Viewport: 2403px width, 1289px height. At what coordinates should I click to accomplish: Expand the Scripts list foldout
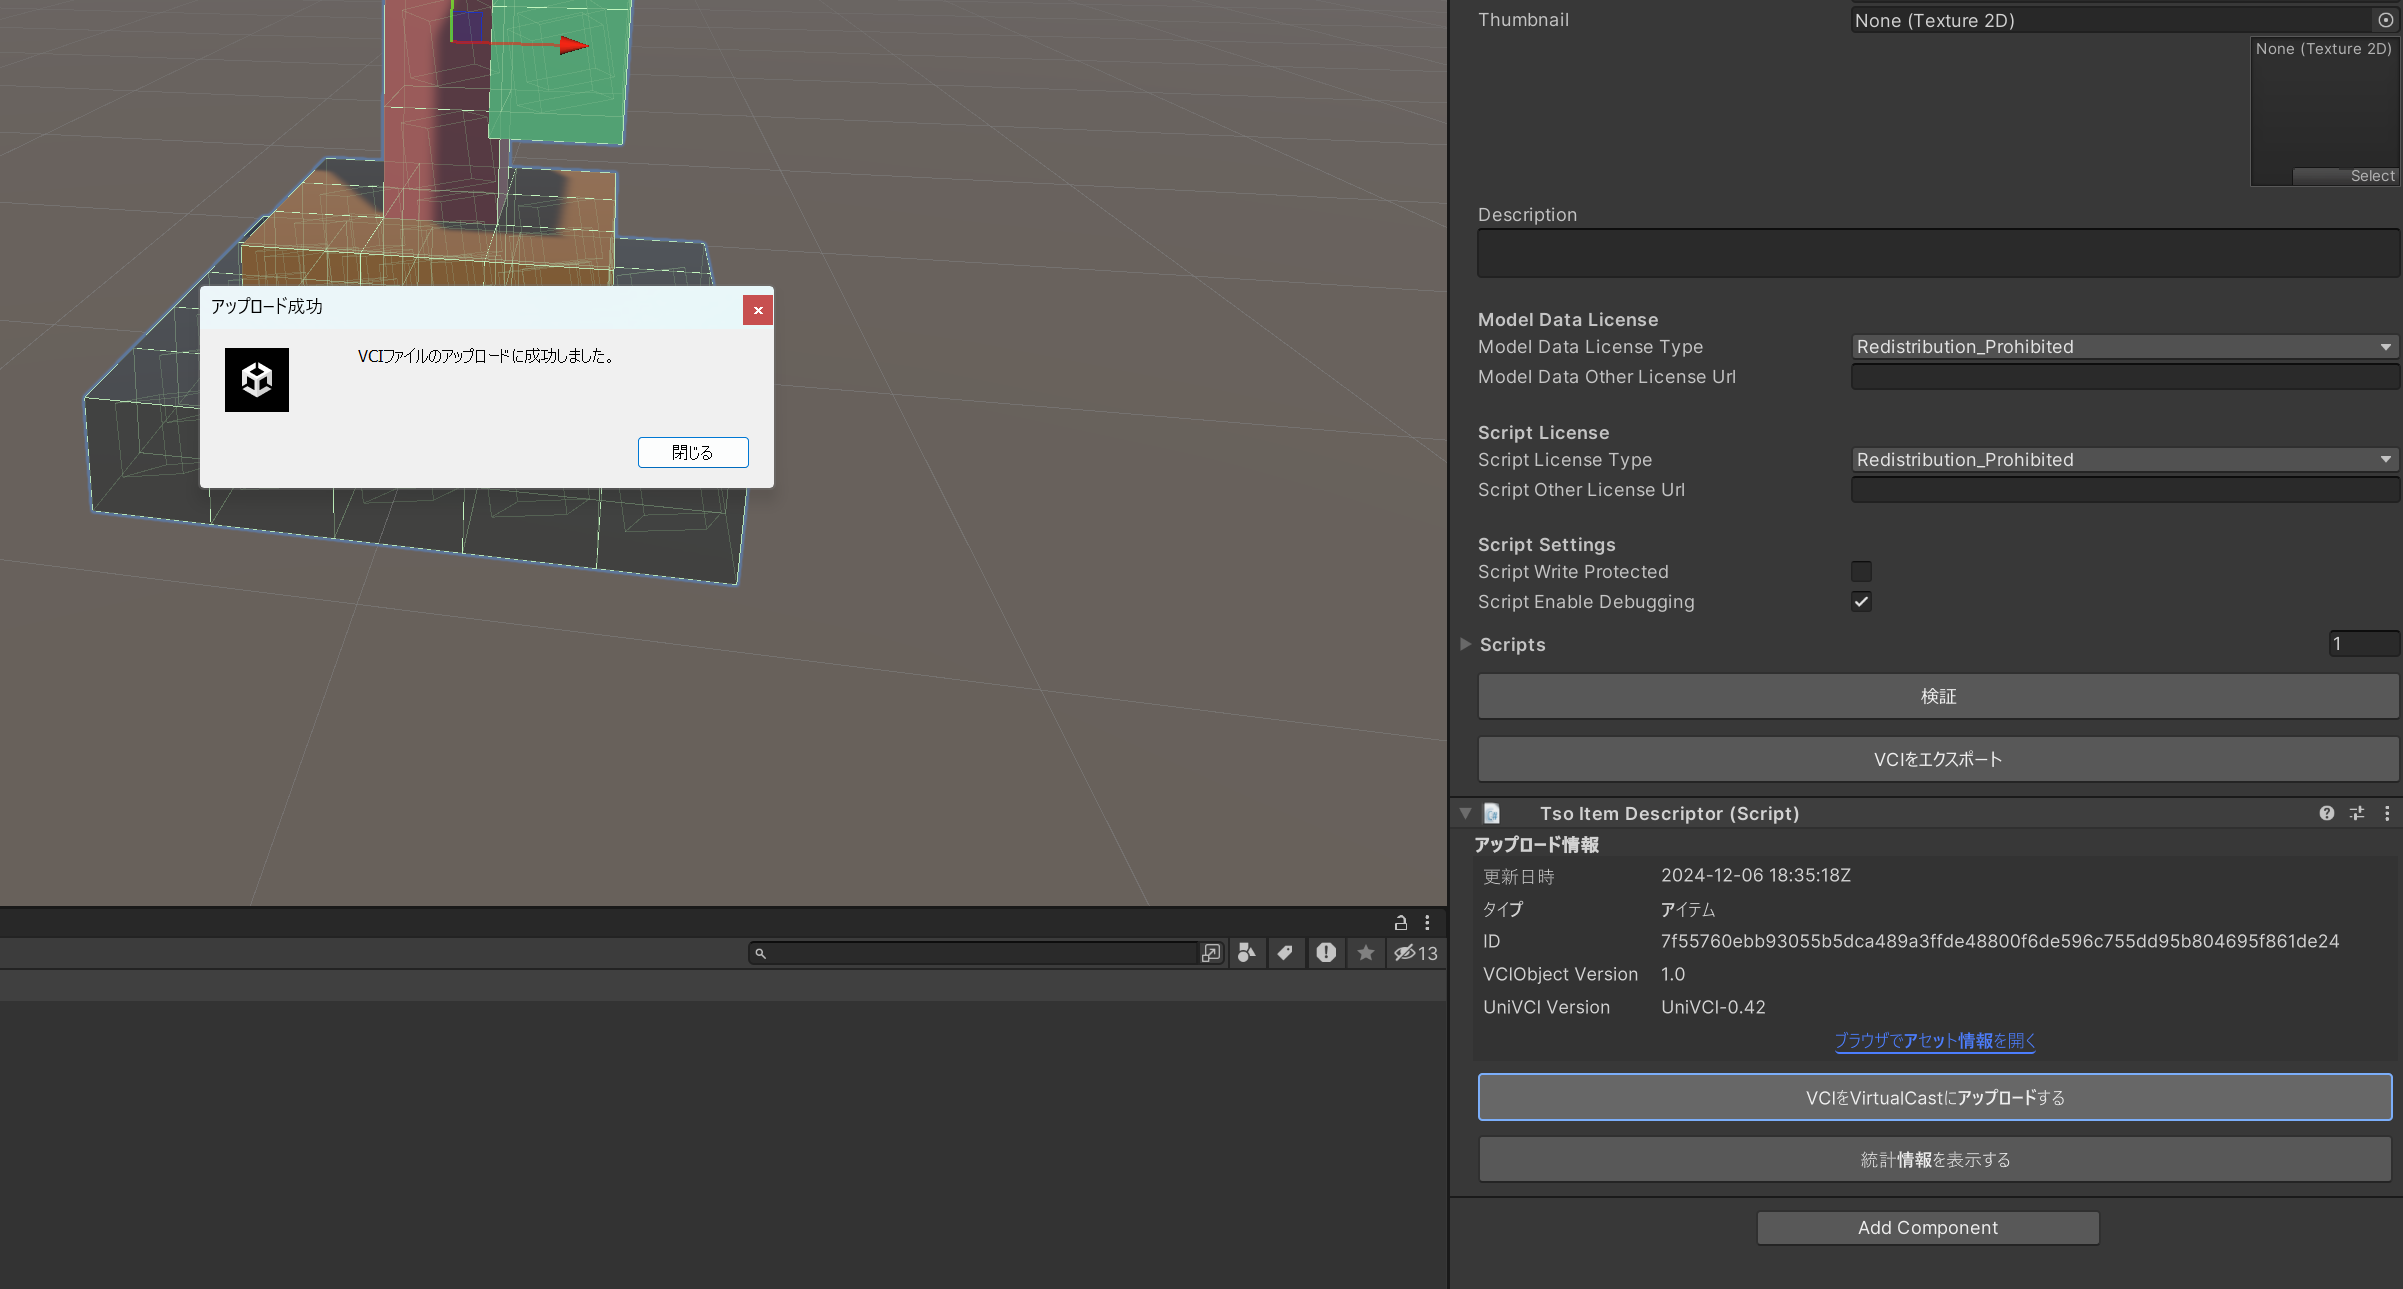click(x=1465, y=644)
